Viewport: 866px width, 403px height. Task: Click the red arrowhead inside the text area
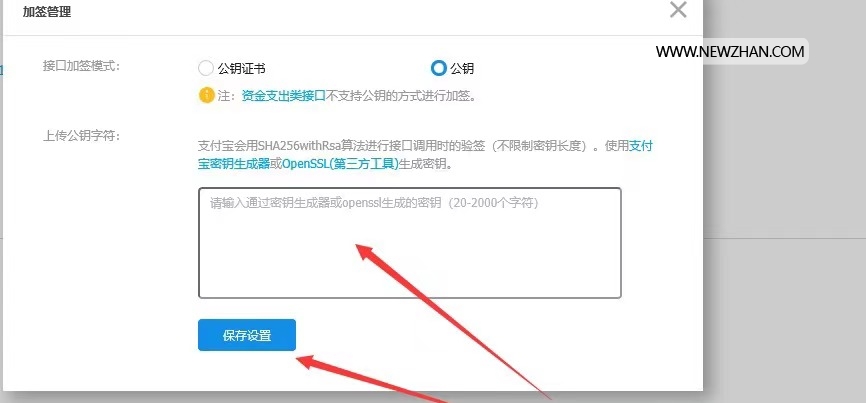366,253
